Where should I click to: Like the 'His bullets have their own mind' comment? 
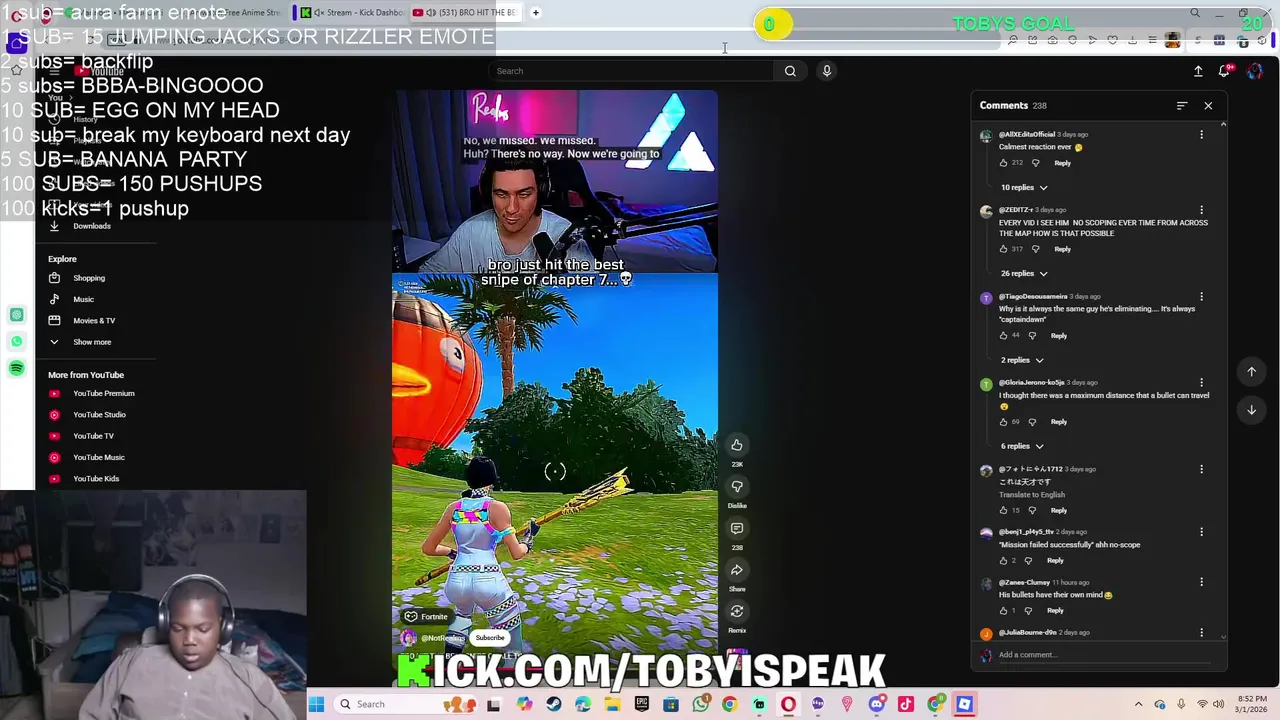point(1004,611)
